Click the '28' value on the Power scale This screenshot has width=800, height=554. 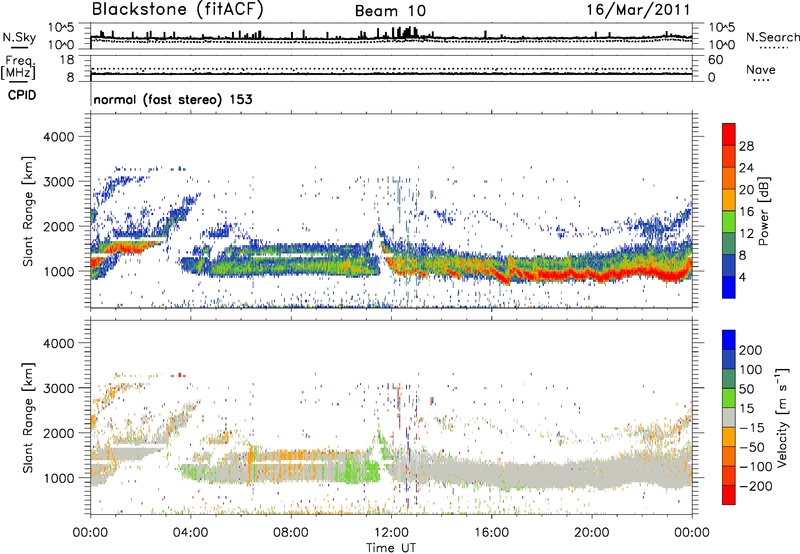[746, 146]
